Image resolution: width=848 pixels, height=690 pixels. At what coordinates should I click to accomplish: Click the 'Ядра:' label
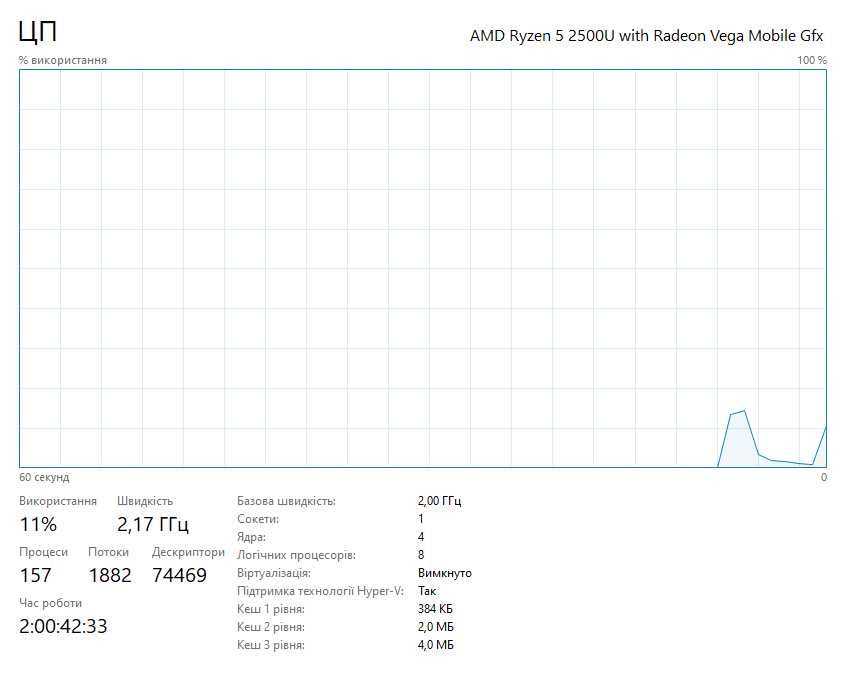(x=251, y=537)
